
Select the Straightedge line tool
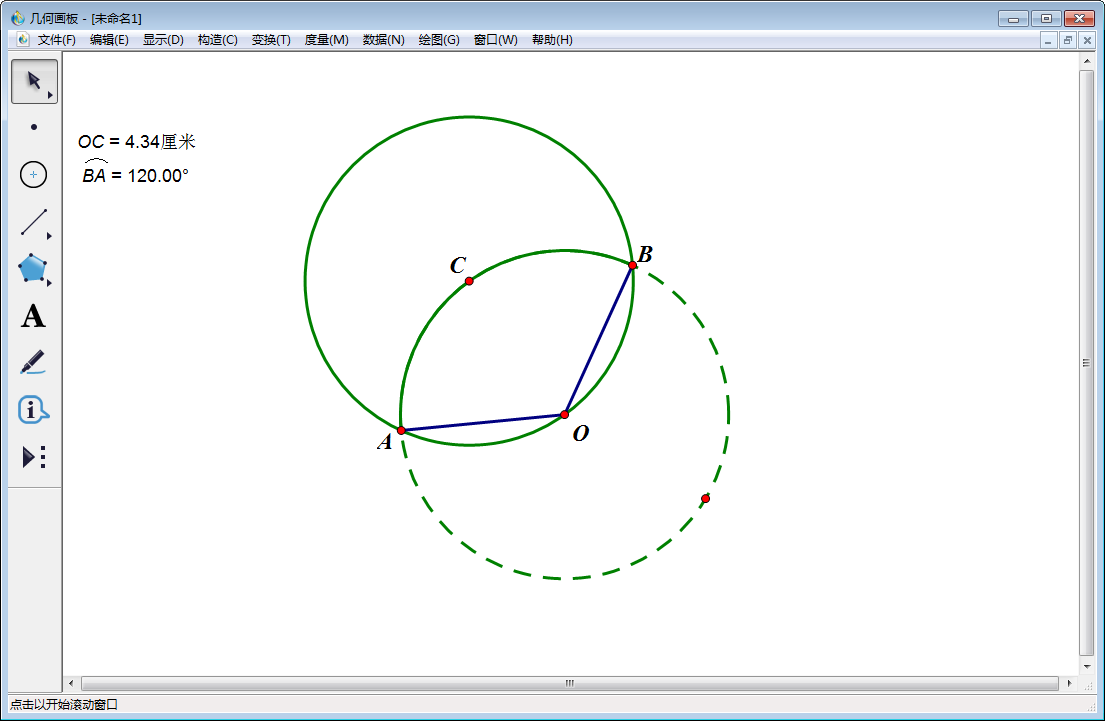point(34,222)
